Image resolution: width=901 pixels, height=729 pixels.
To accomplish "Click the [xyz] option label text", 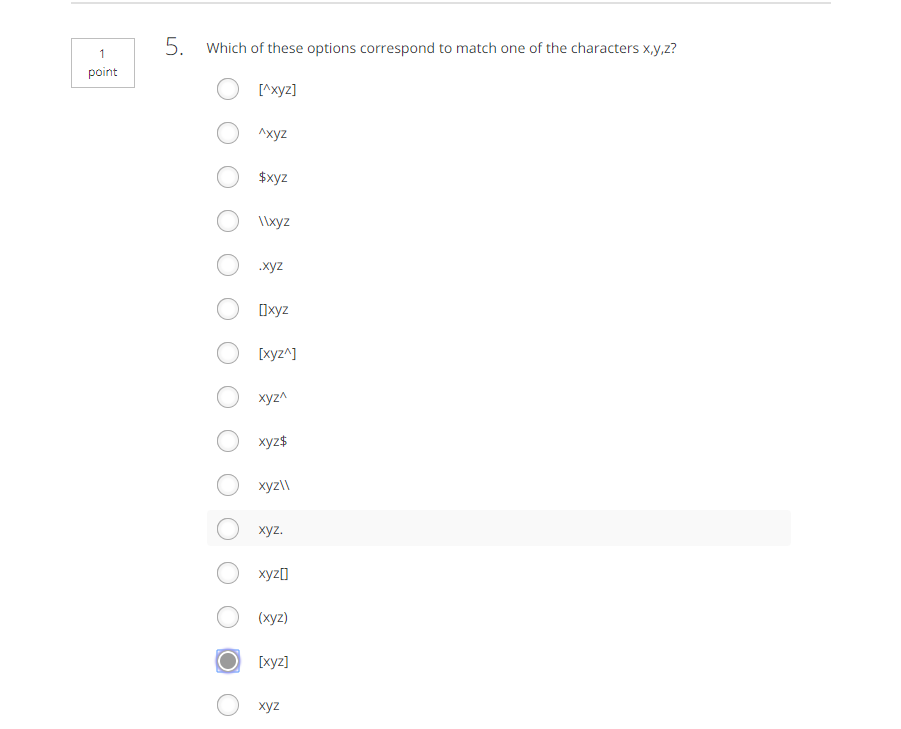I will 274,661.
